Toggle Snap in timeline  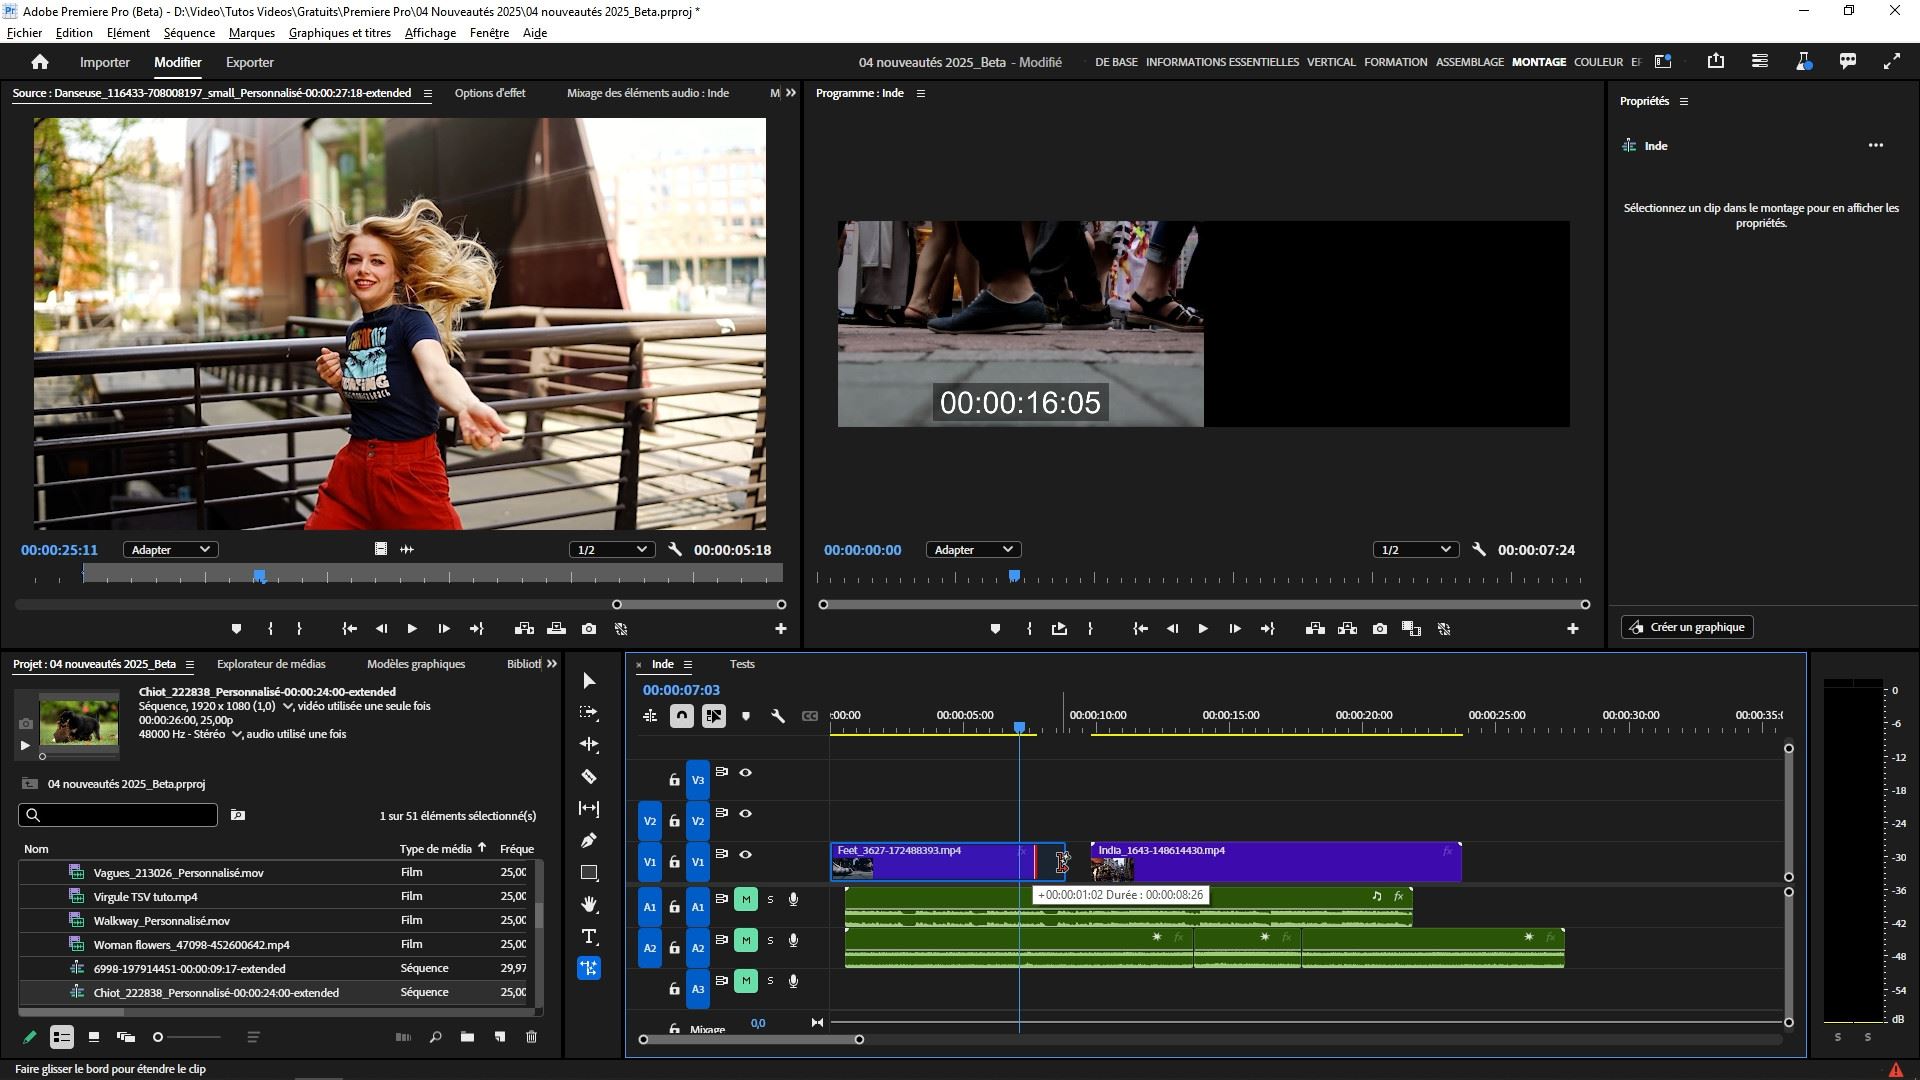click(x=682, y=716)
